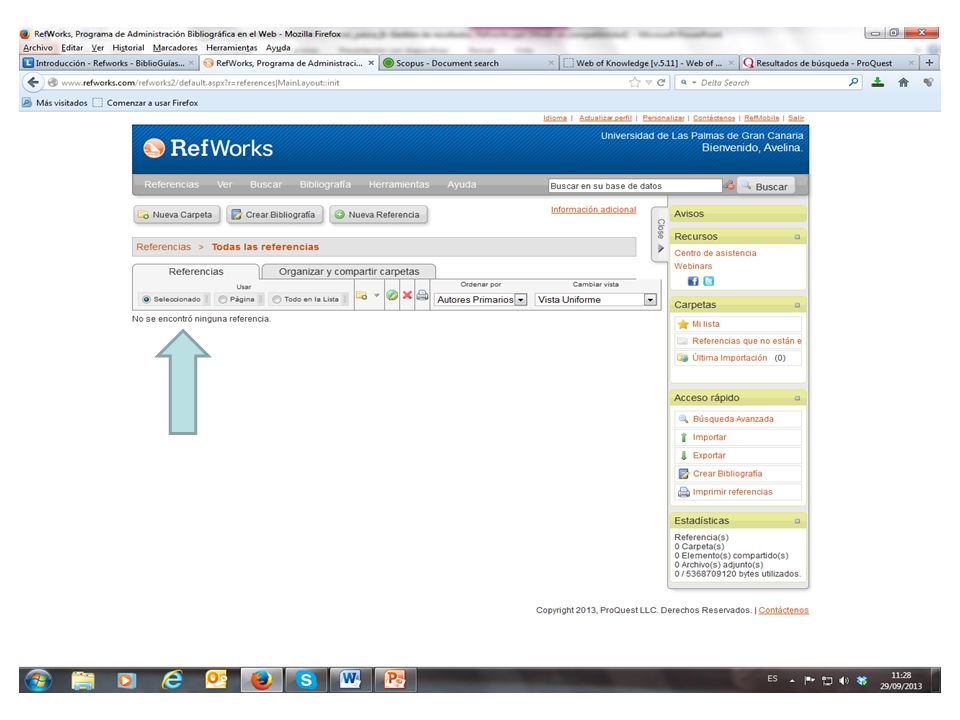This screenshot has width=960, height=720.
Task: Open the search engine selector dropdown
Action: (688, 82)
